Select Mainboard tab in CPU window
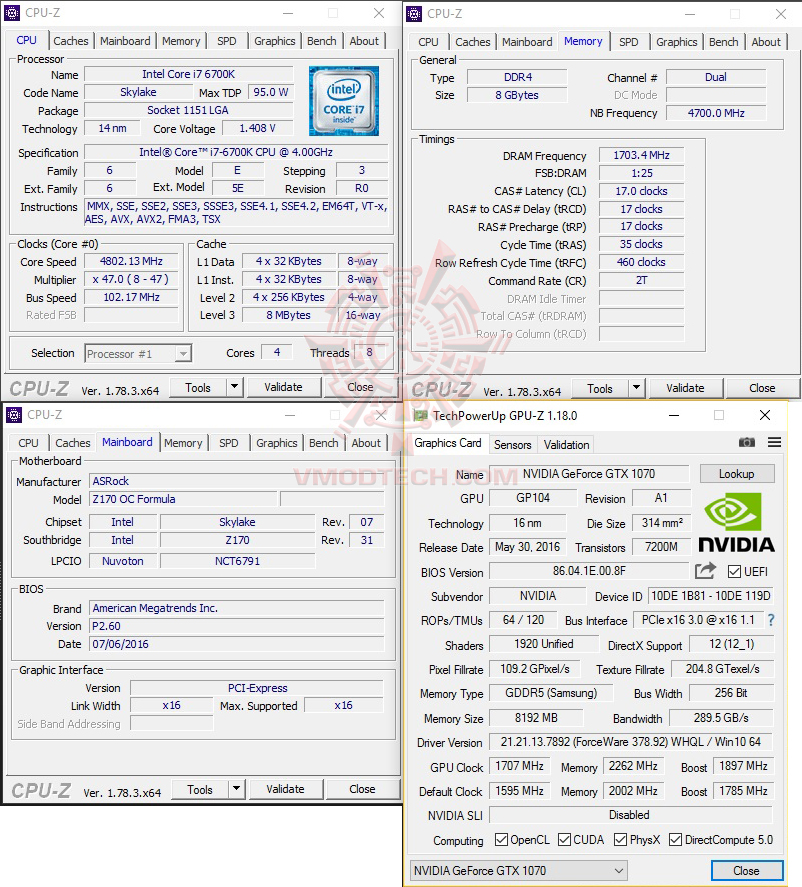 point(125,41)
